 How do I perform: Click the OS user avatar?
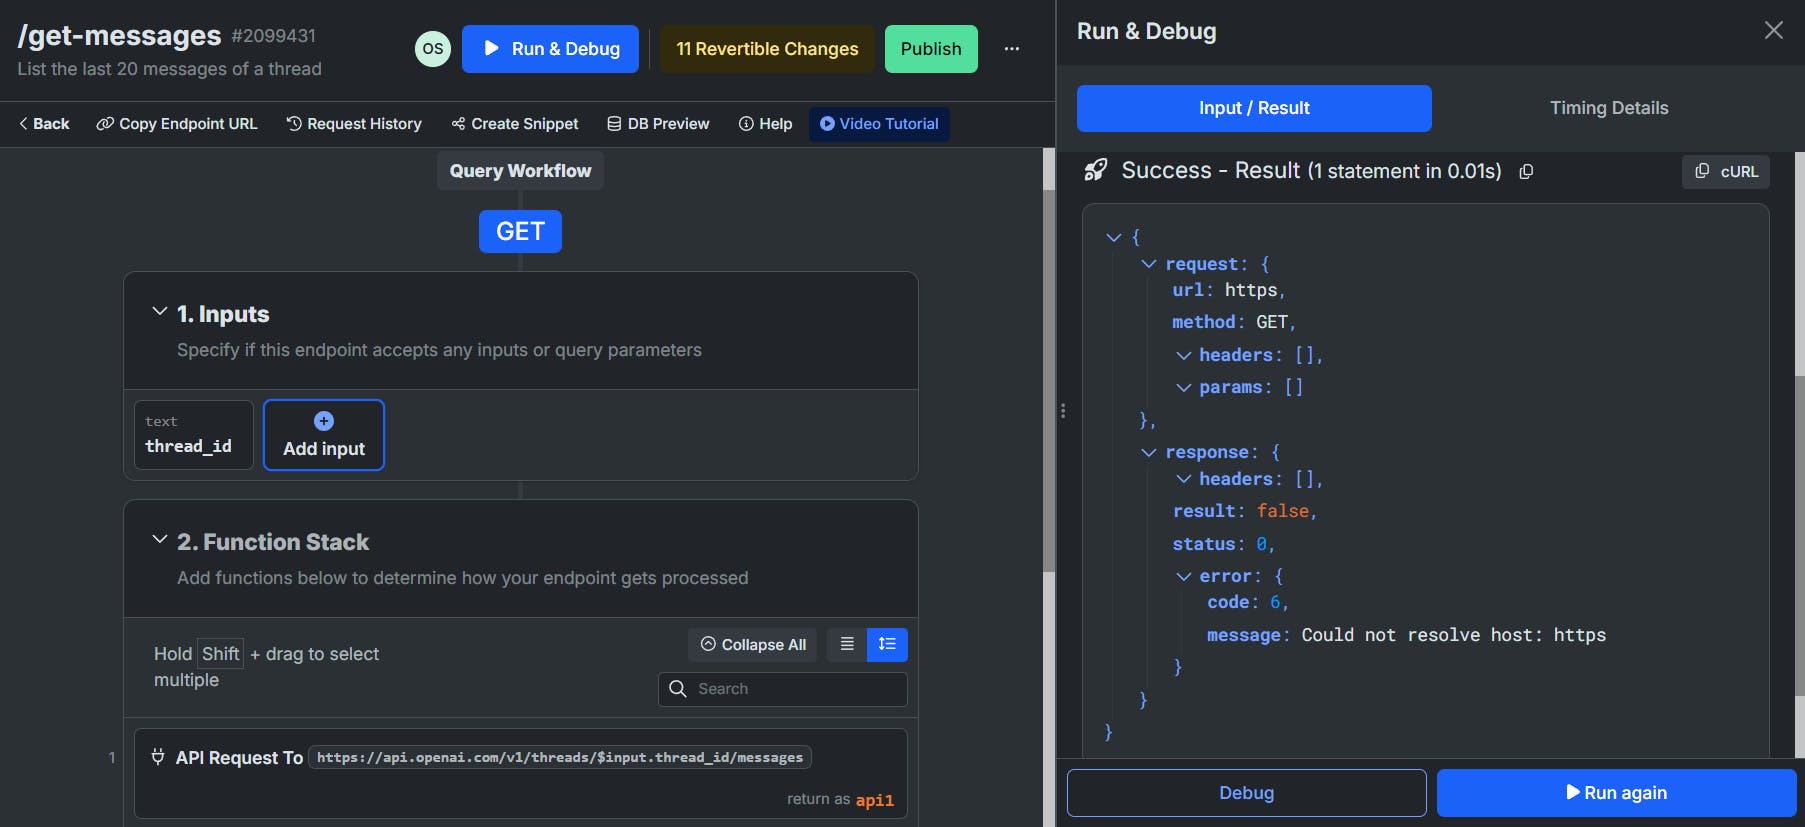433,49
